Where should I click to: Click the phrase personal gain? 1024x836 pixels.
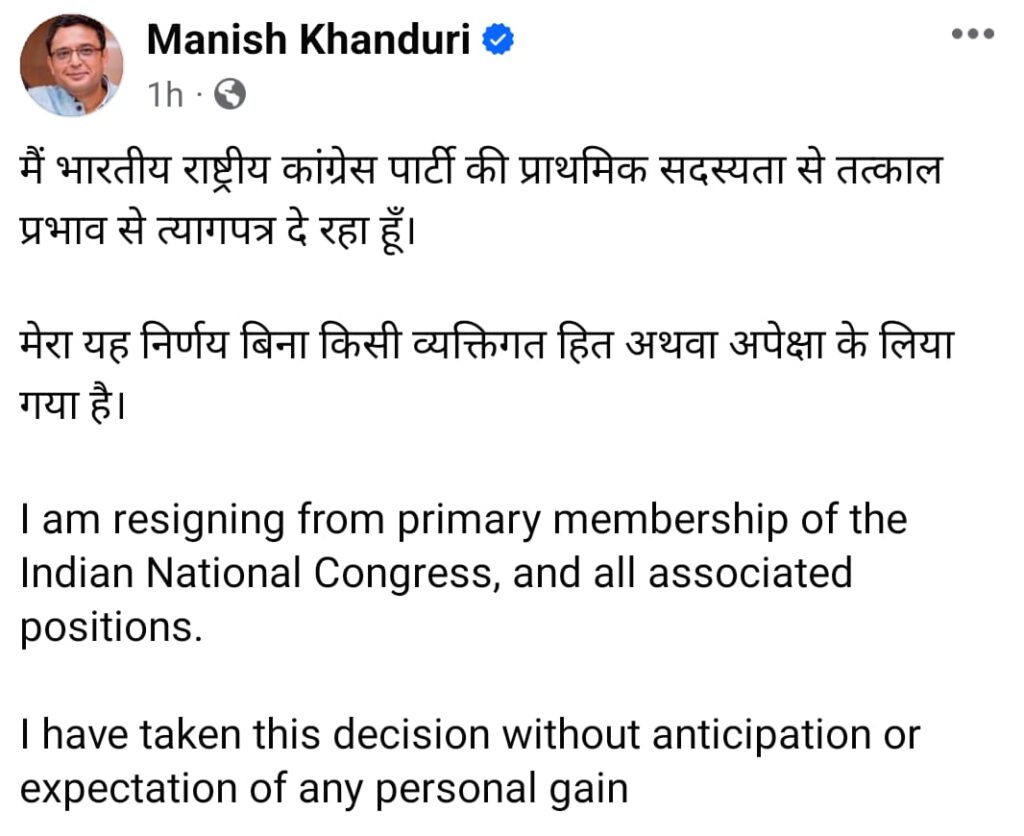coord(502,790)
